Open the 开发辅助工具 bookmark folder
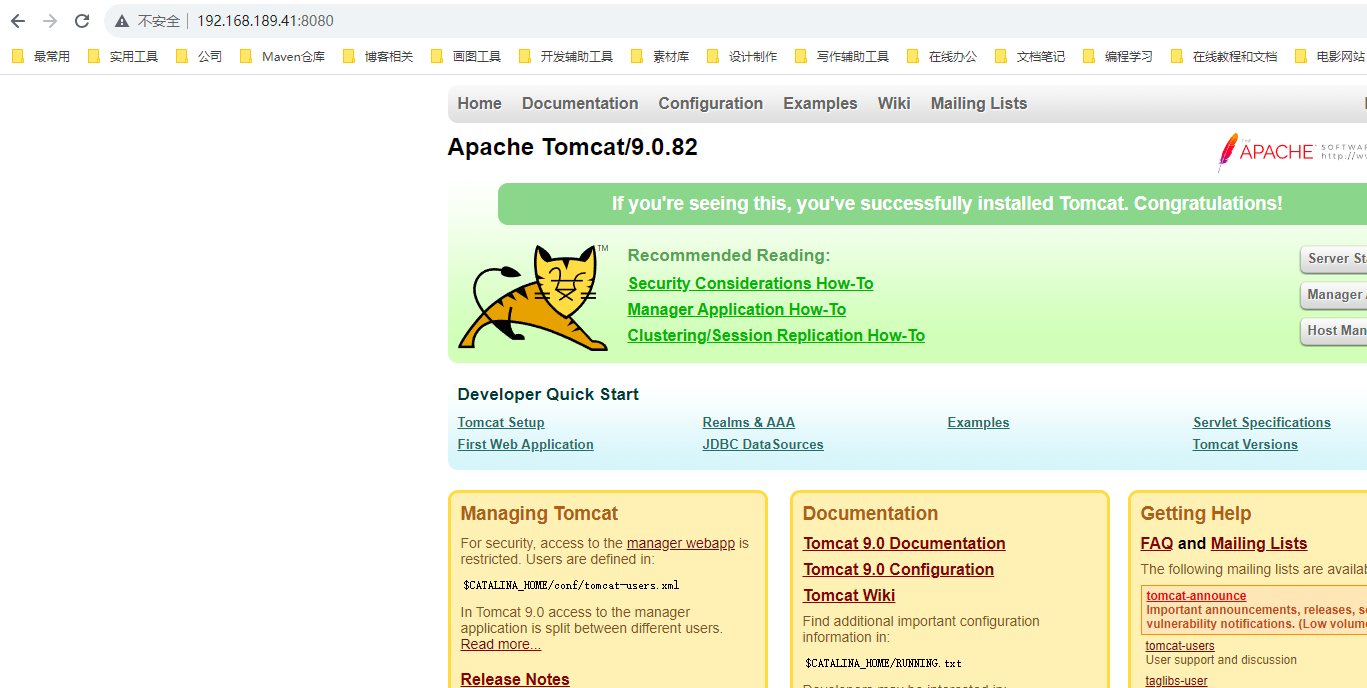The height and width of the screenshot is (688, 1367). [x=566, y=57]
